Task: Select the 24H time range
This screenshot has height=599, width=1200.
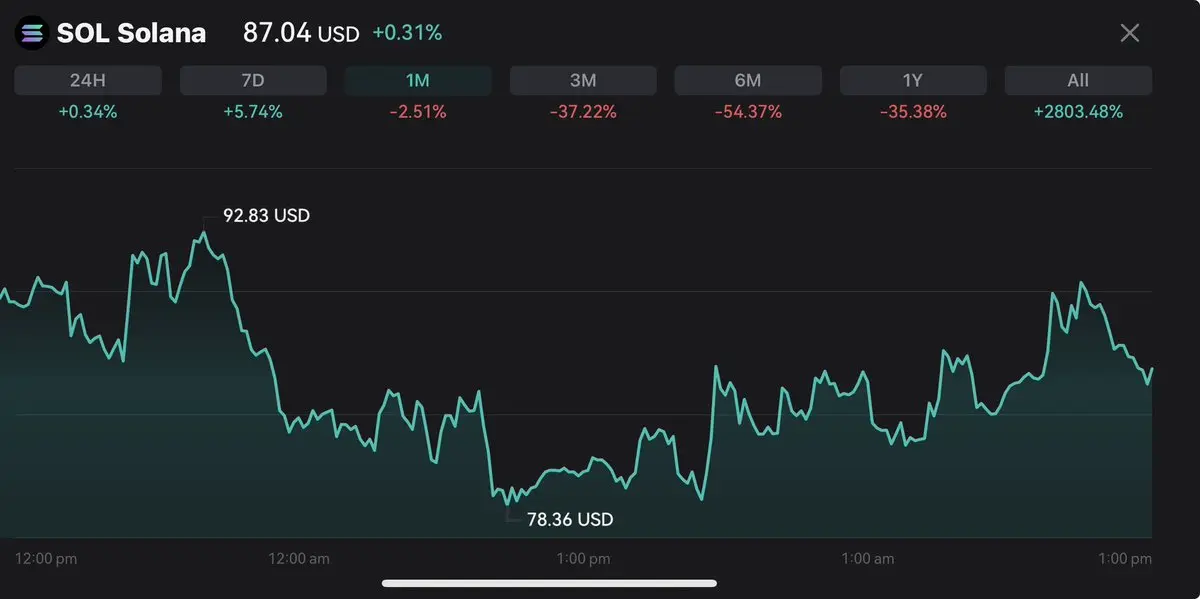Action: [x=88, y=81]
